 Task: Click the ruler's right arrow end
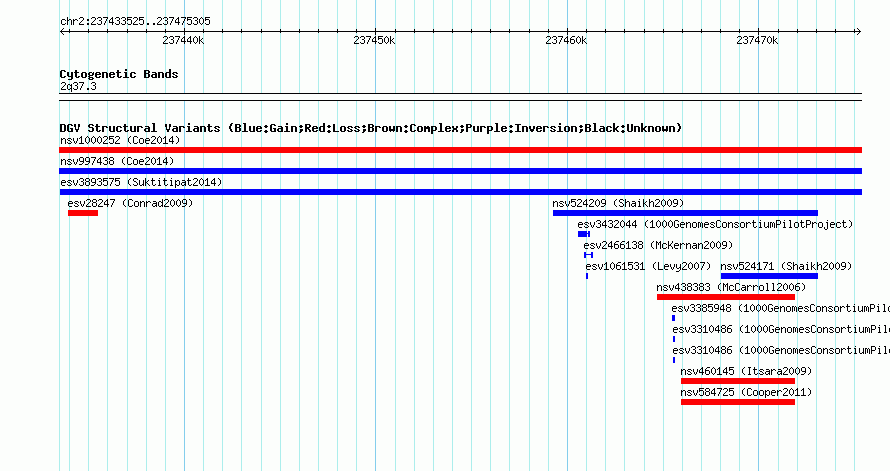coord(858,32)
